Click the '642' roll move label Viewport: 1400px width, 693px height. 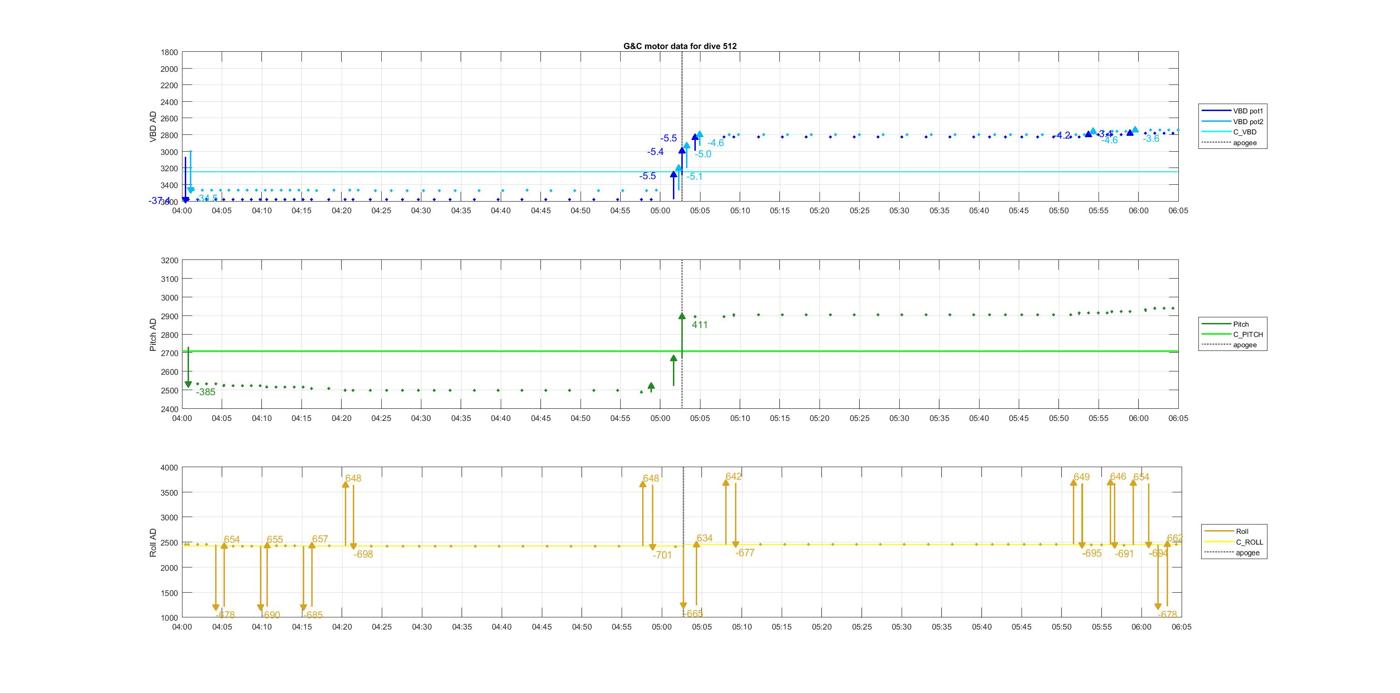click(x=734, y=477)
